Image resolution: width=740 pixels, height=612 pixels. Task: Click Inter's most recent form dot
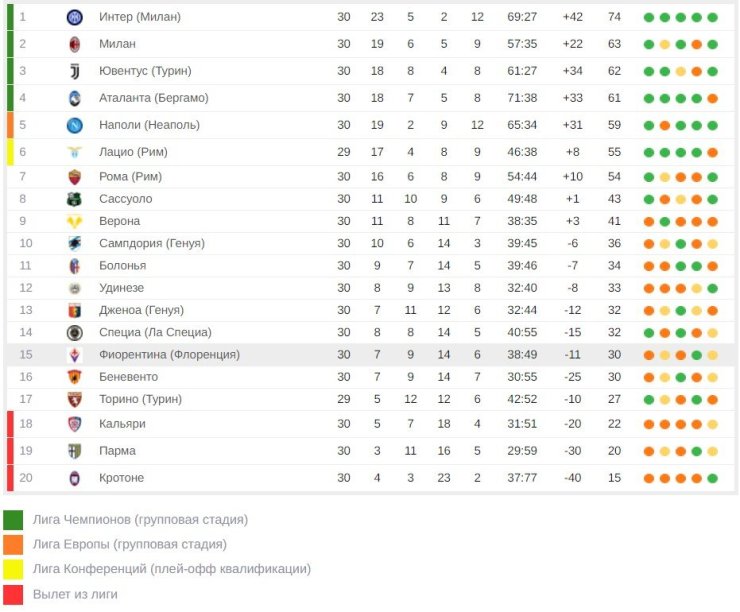click(x=713, y=17)
